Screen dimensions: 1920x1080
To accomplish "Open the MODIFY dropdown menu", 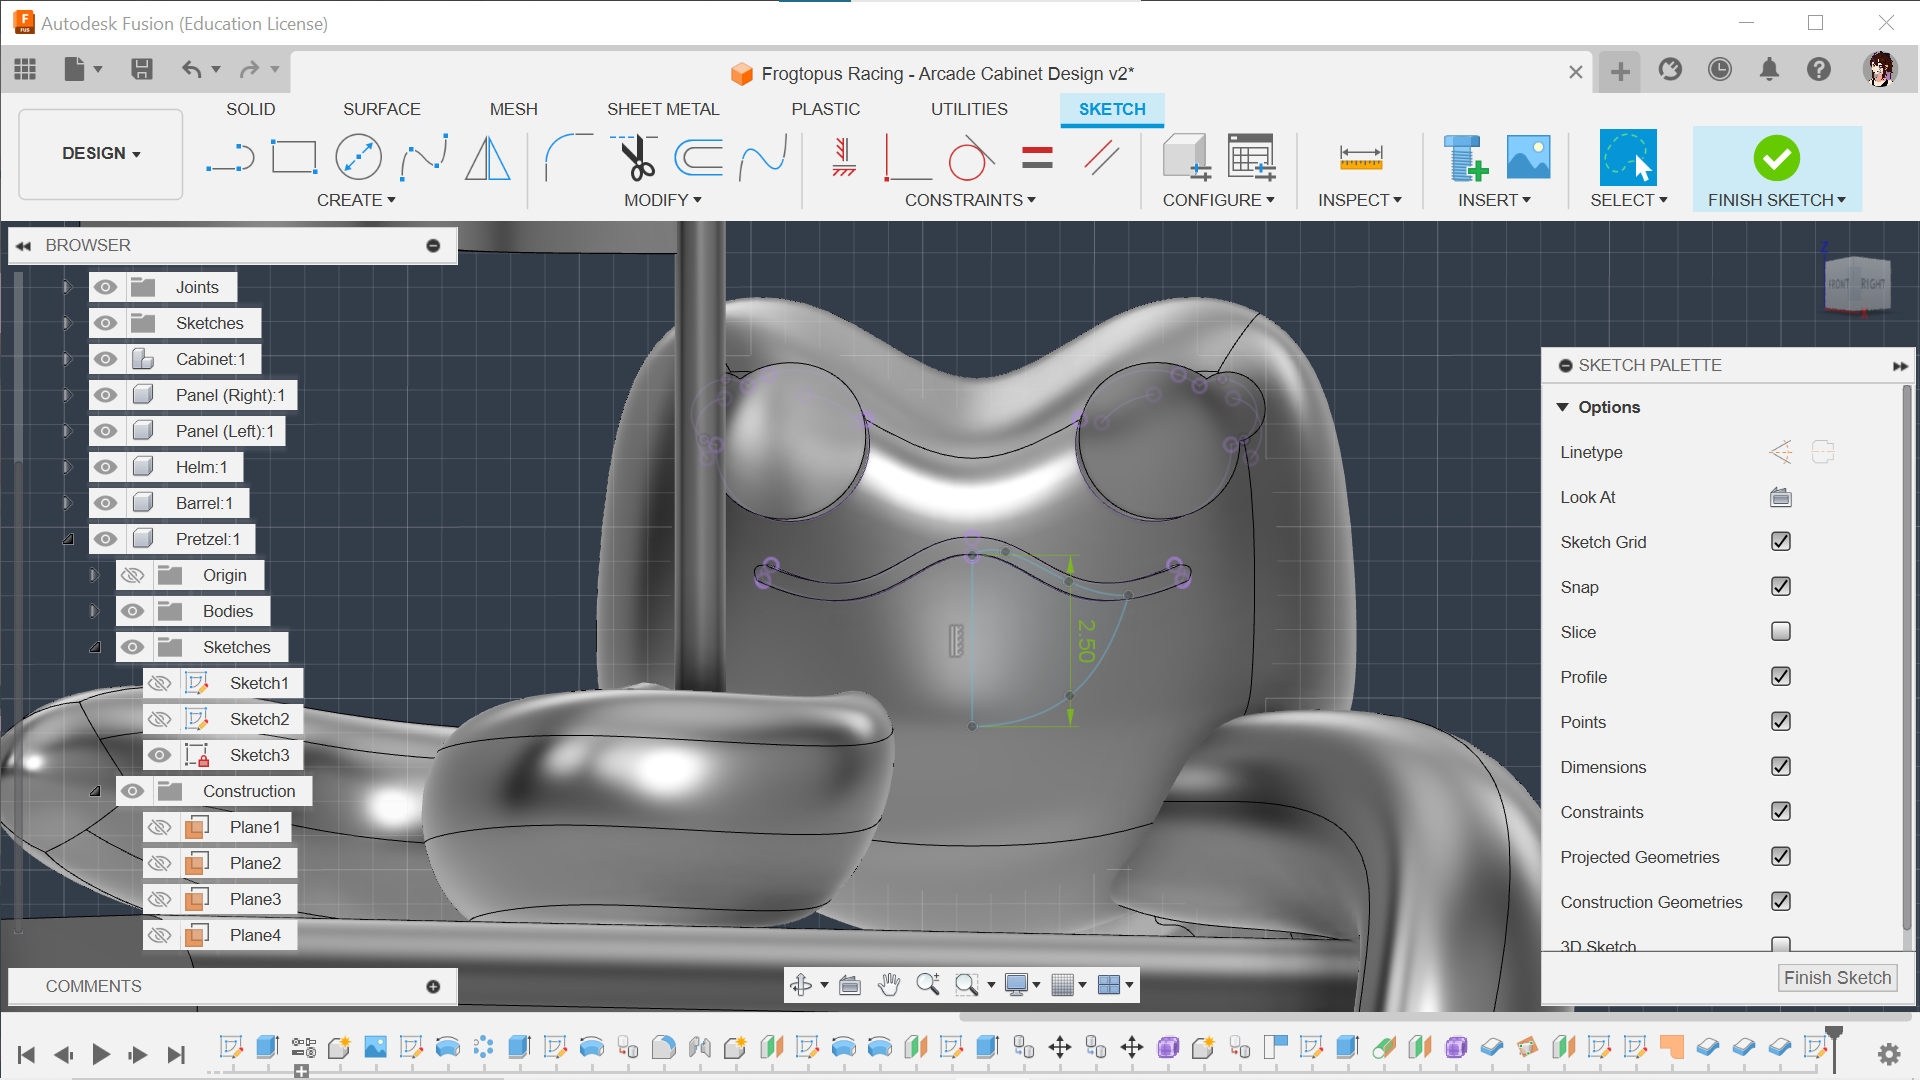I will click(x=661, y=199).
